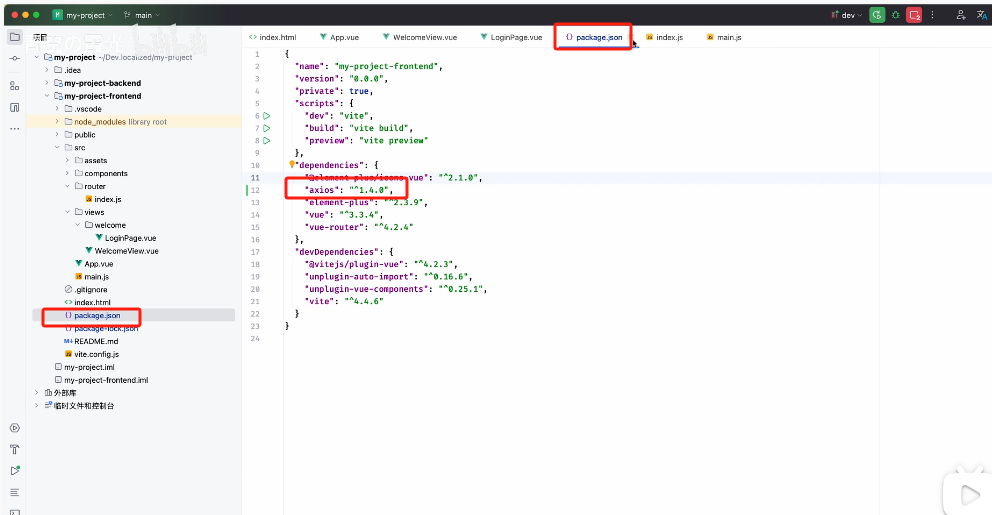Open the main git branch dropdown
This screenshot has width=992, height=515.
coord(142,15)
